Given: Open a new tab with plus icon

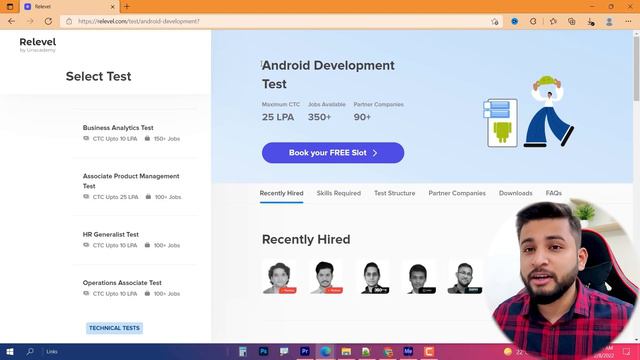Looking at the screenshot, I should coord(127,7).
